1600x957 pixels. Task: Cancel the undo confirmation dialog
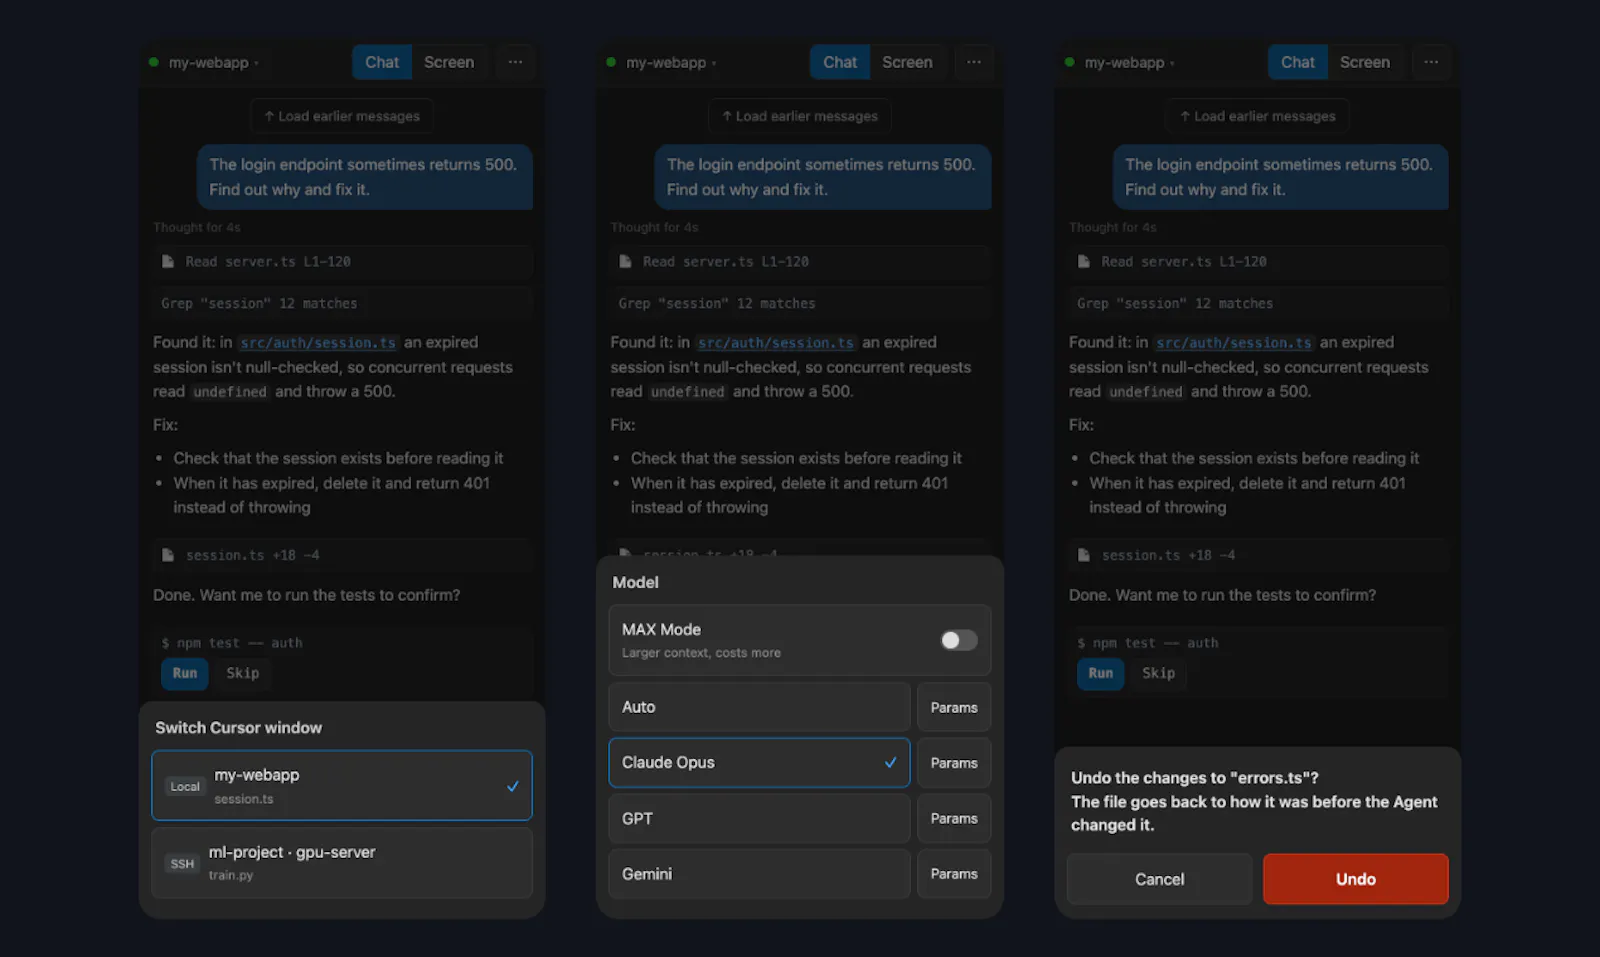(x=1159, y=879)
